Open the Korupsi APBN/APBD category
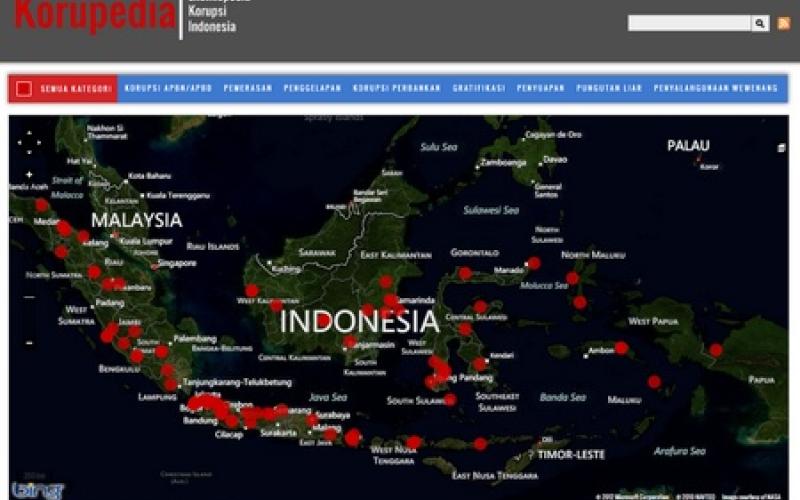This screenshot has height=500, width=800. pos(167,88)
